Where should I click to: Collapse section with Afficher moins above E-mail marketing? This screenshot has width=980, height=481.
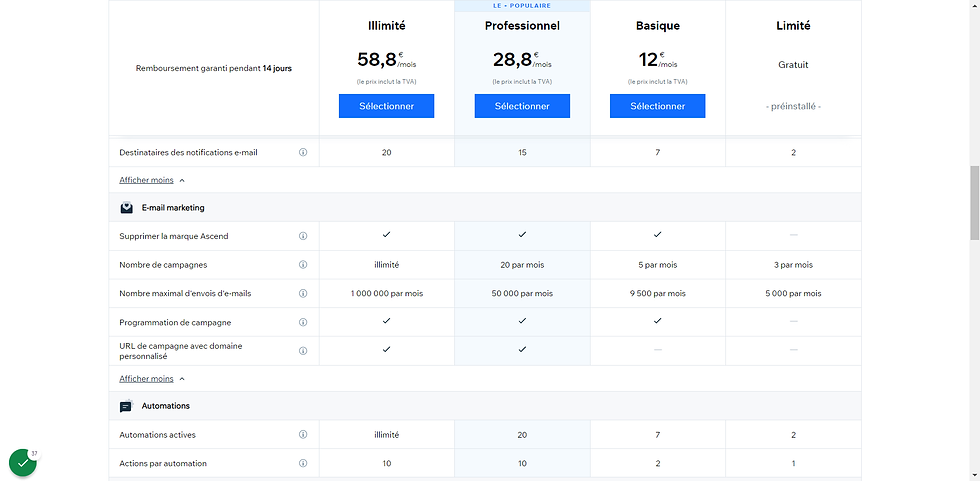pos(152,180)
